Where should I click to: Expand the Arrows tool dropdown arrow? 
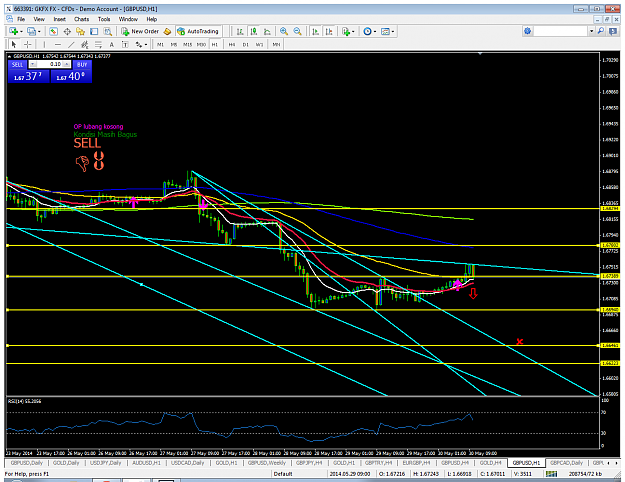click(146, 45)
